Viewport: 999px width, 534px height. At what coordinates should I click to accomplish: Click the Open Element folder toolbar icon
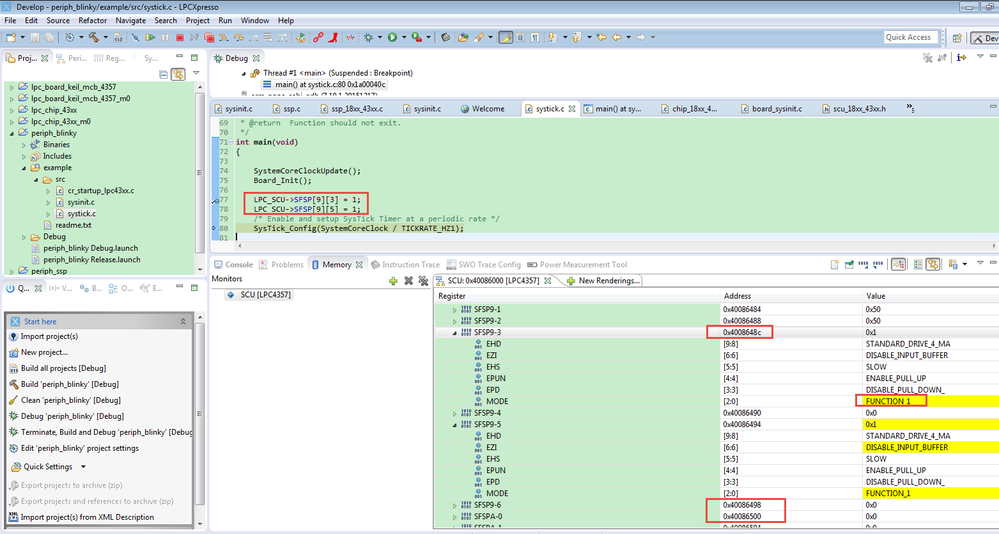[x=463, y=38]
